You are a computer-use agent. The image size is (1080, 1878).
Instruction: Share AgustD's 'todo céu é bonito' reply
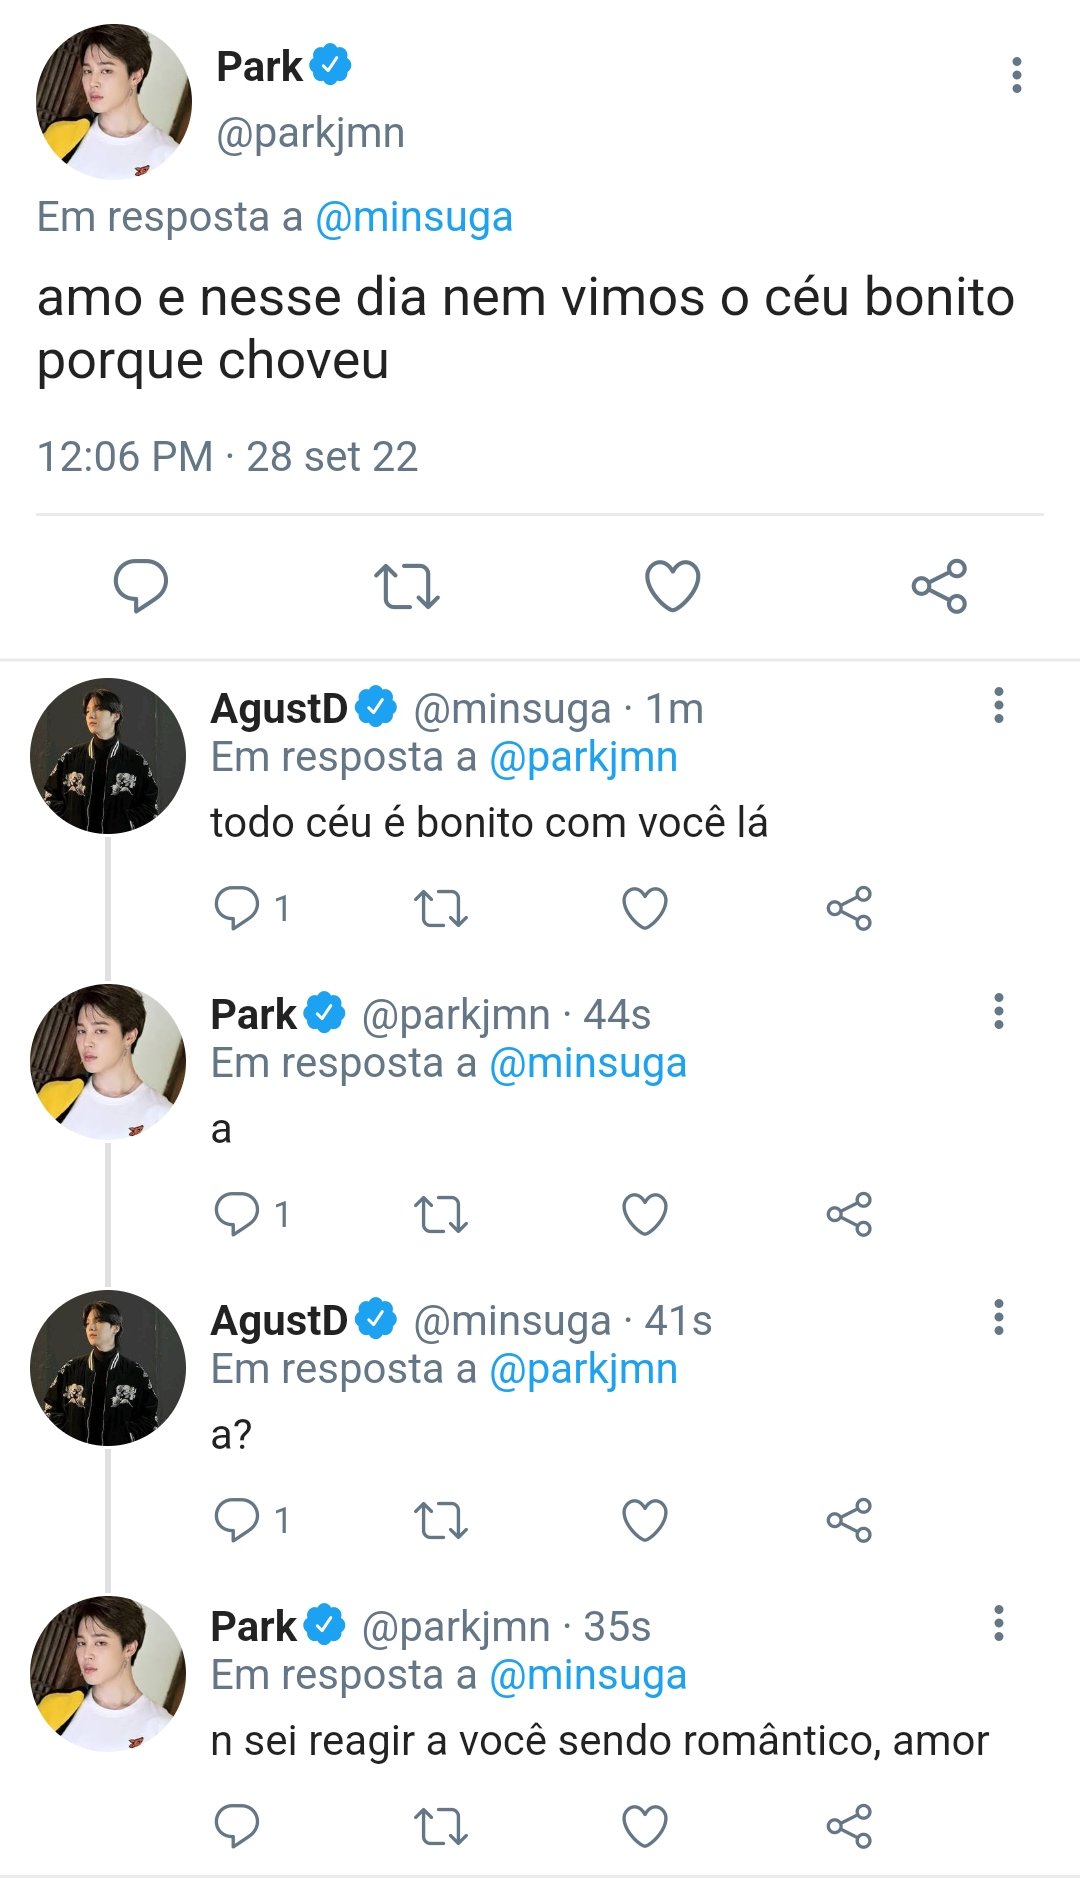tap(849, 908)
